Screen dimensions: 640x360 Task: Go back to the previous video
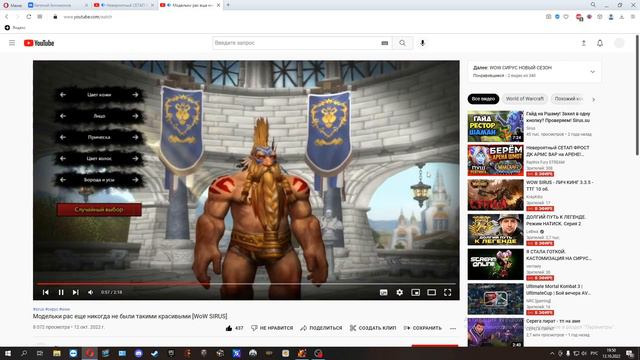pos(46,292)
